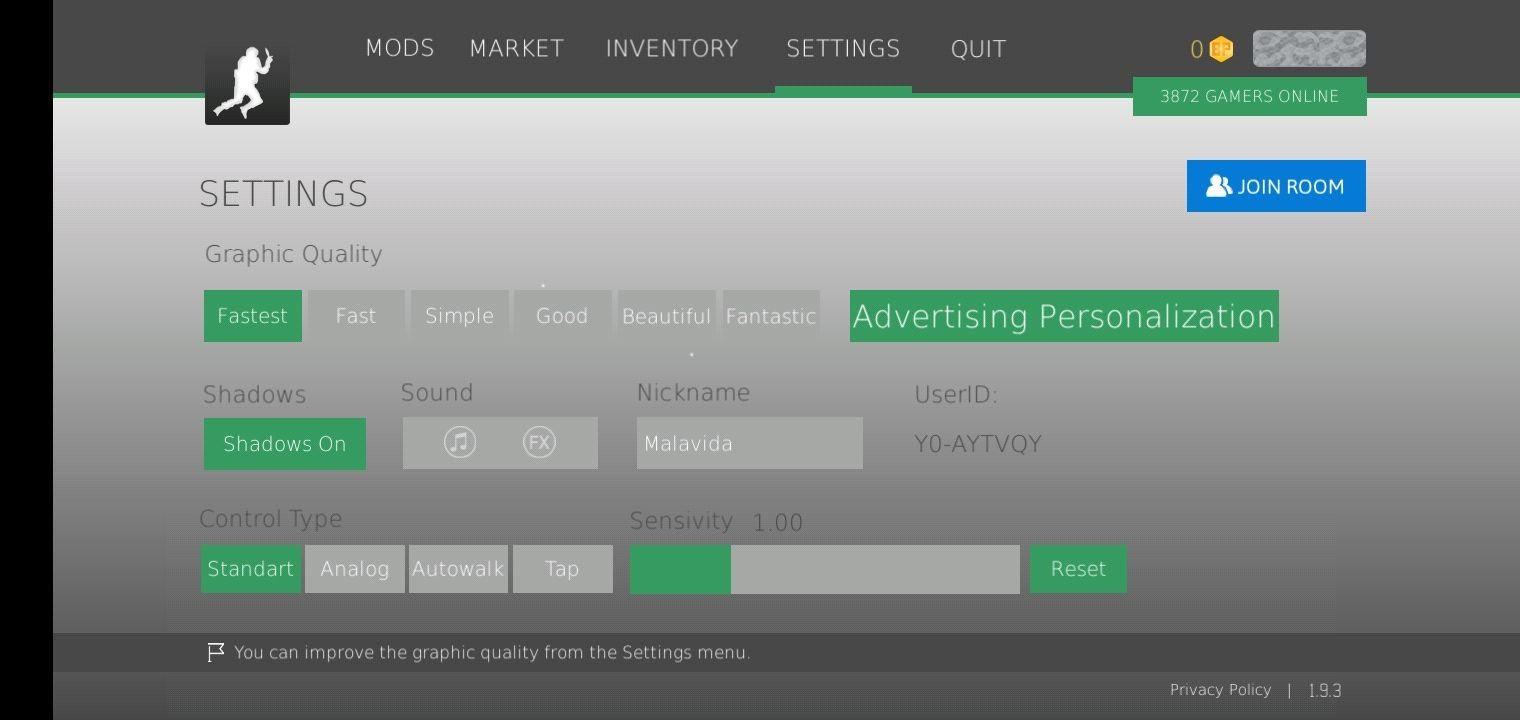Toggle the music note sound icon

click(x=460, y=442)
